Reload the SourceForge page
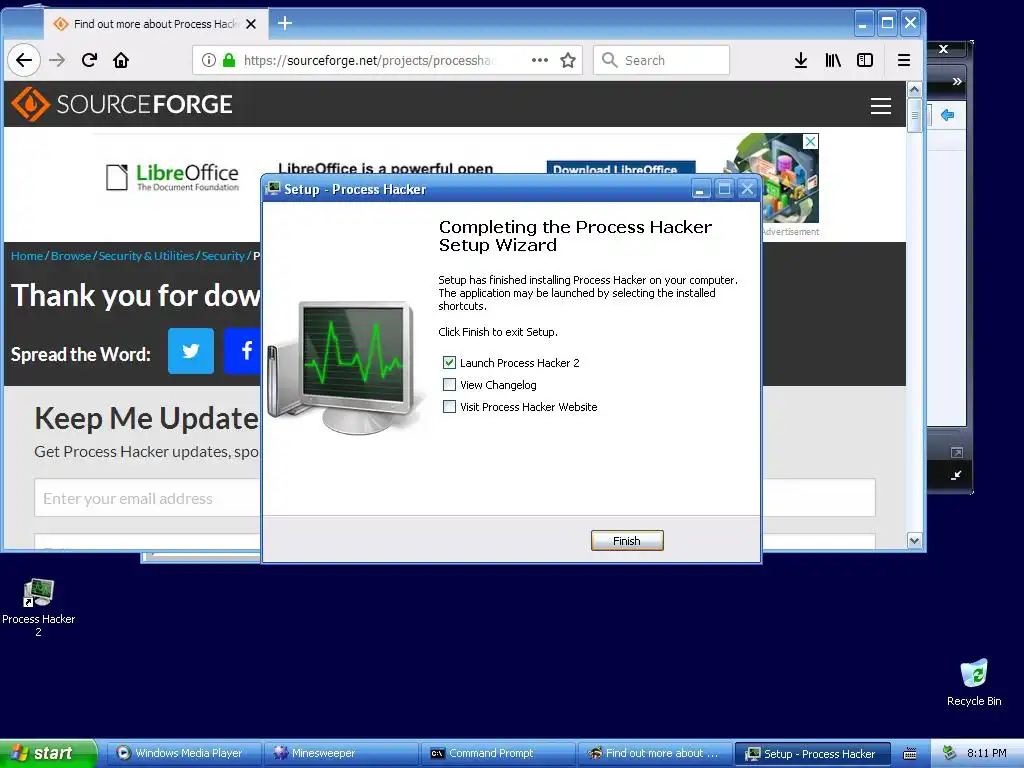This screenshot has width=1024, height=768. (x=89, y=60)
